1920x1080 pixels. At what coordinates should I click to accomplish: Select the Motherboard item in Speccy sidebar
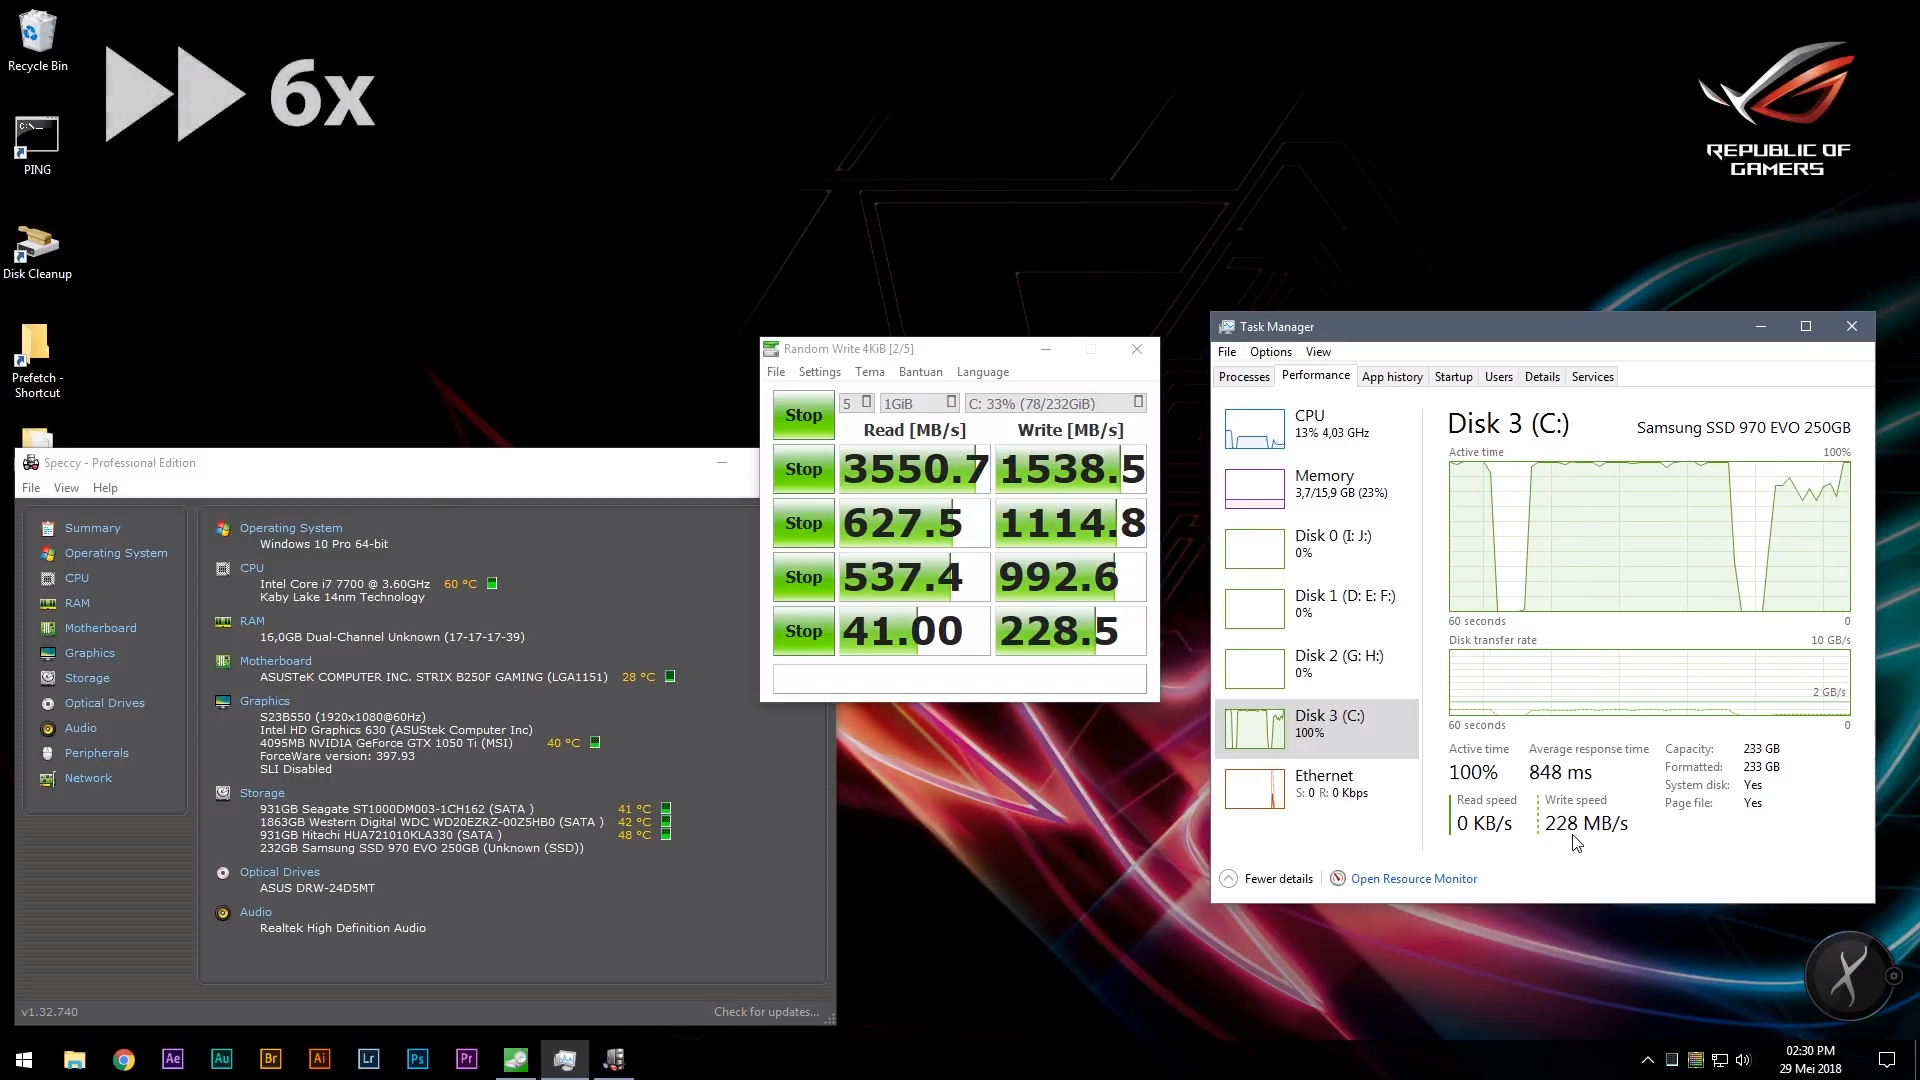tap(100, 628)
